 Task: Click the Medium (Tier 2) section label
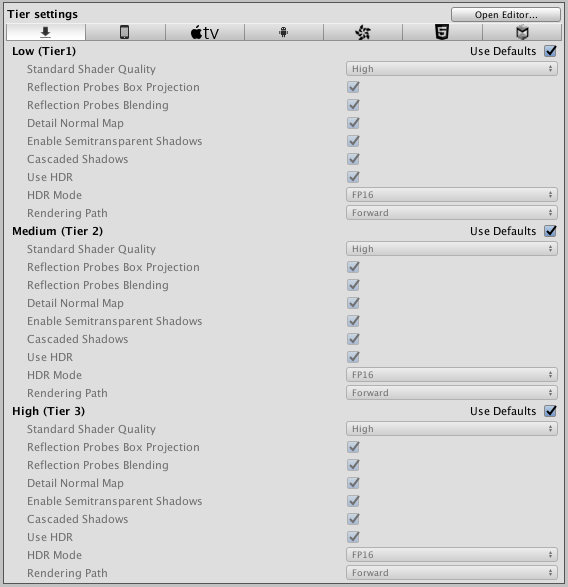tap(57, 231)
